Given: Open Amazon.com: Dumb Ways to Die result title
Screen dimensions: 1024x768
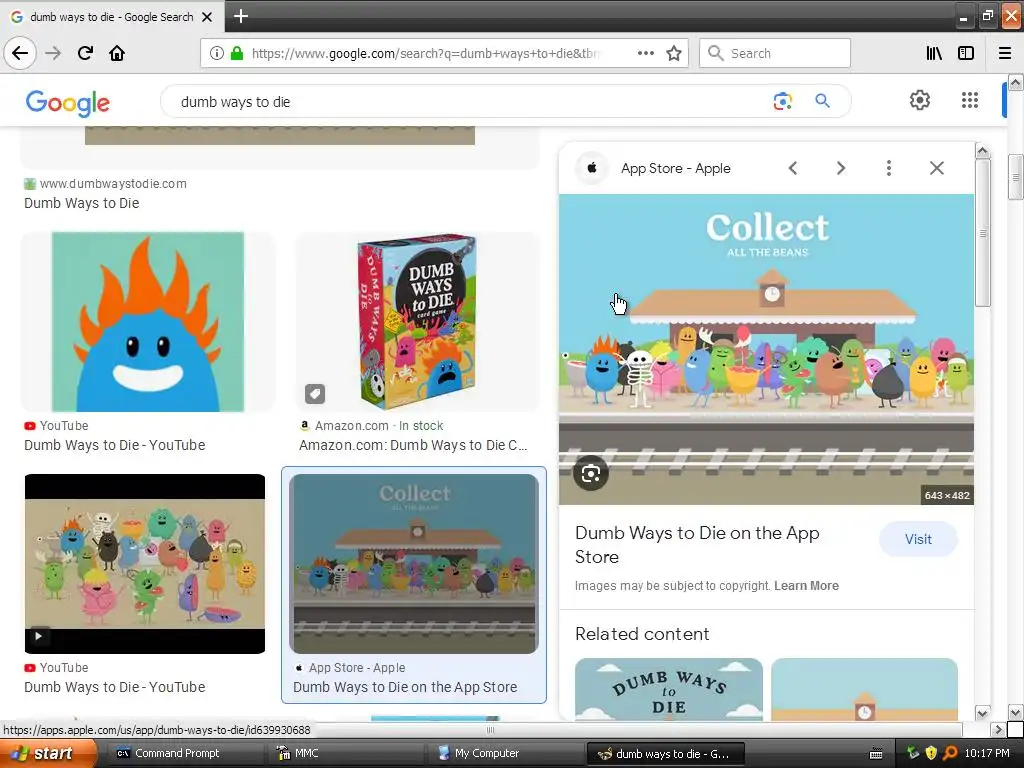Looking at the screenshot, I should [413, 445].
